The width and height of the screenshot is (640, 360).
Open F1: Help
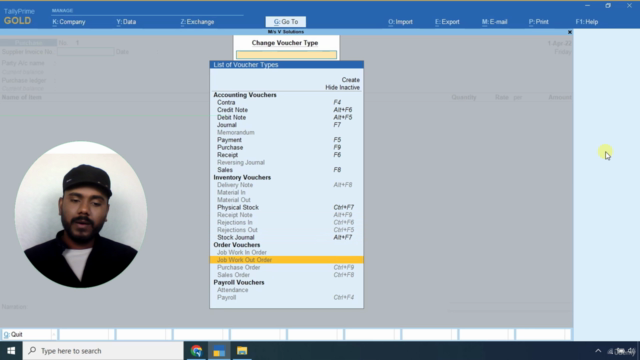click(587, 22)
